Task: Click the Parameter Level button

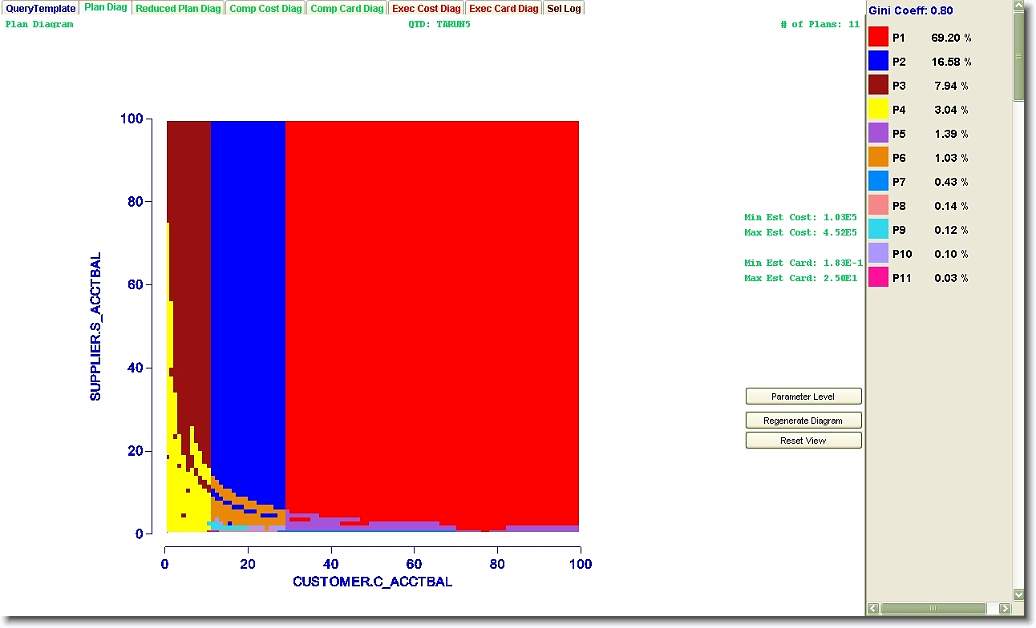Action: point(803,397)
